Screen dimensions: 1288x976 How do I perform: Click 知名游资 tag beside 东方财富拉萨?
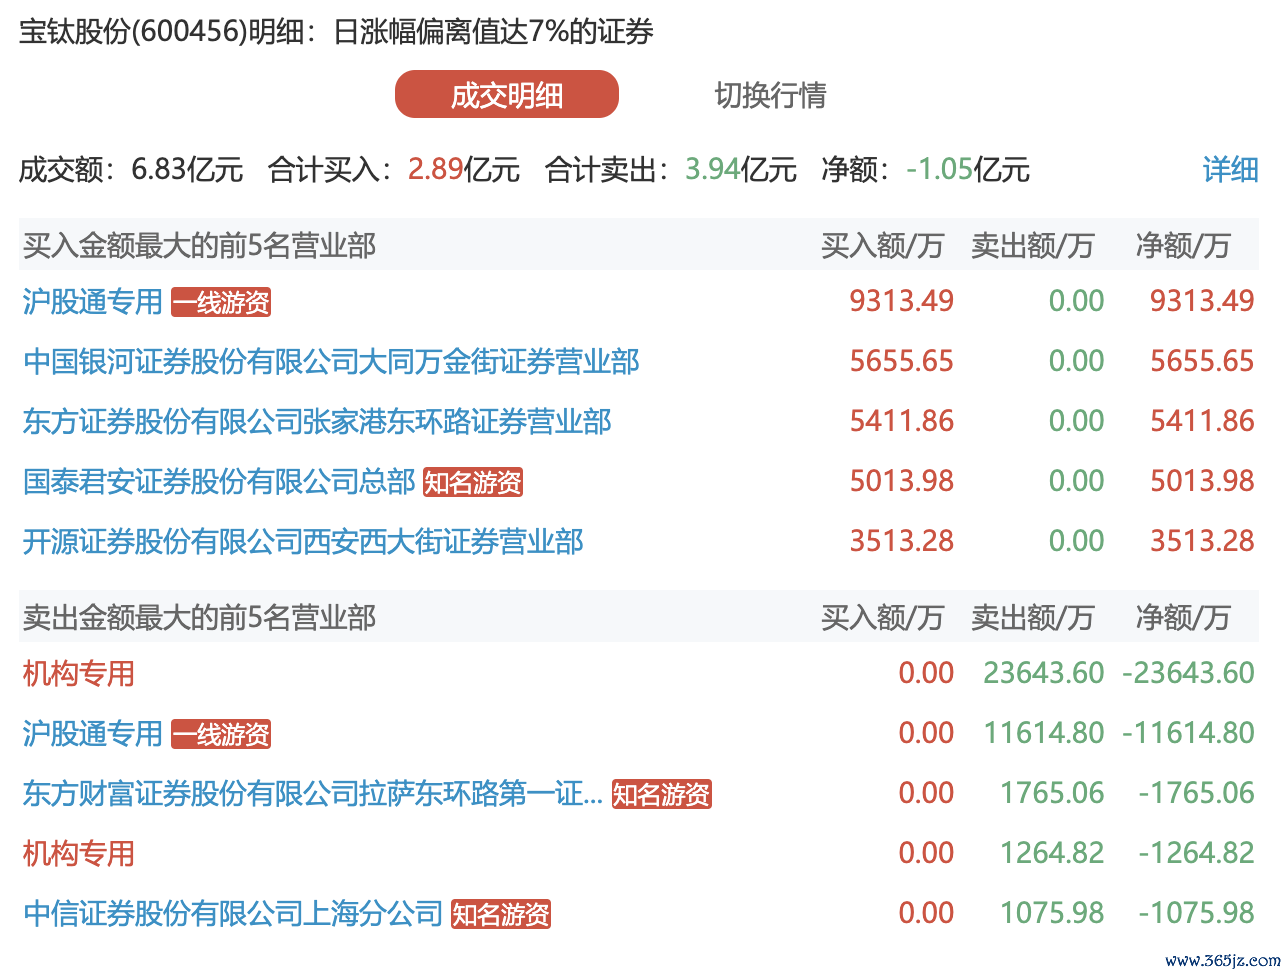[x=661, y=794]
